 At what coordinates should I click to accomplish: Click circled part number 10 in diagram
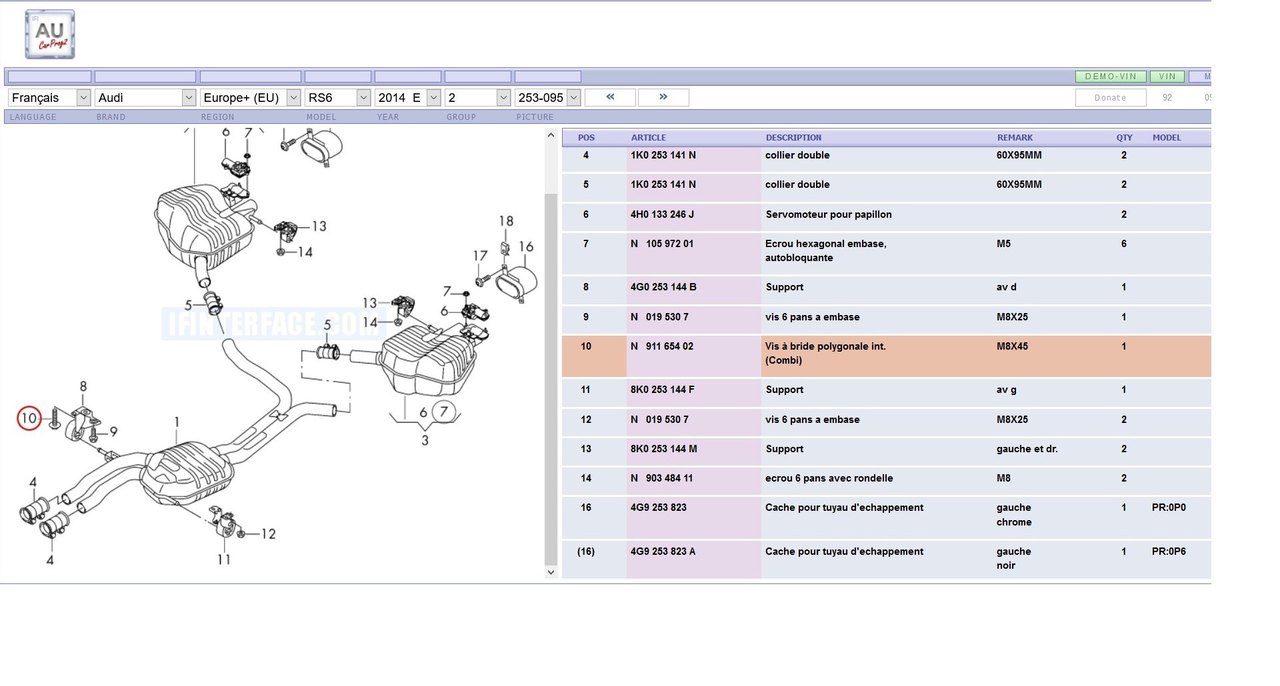point(30,417)
